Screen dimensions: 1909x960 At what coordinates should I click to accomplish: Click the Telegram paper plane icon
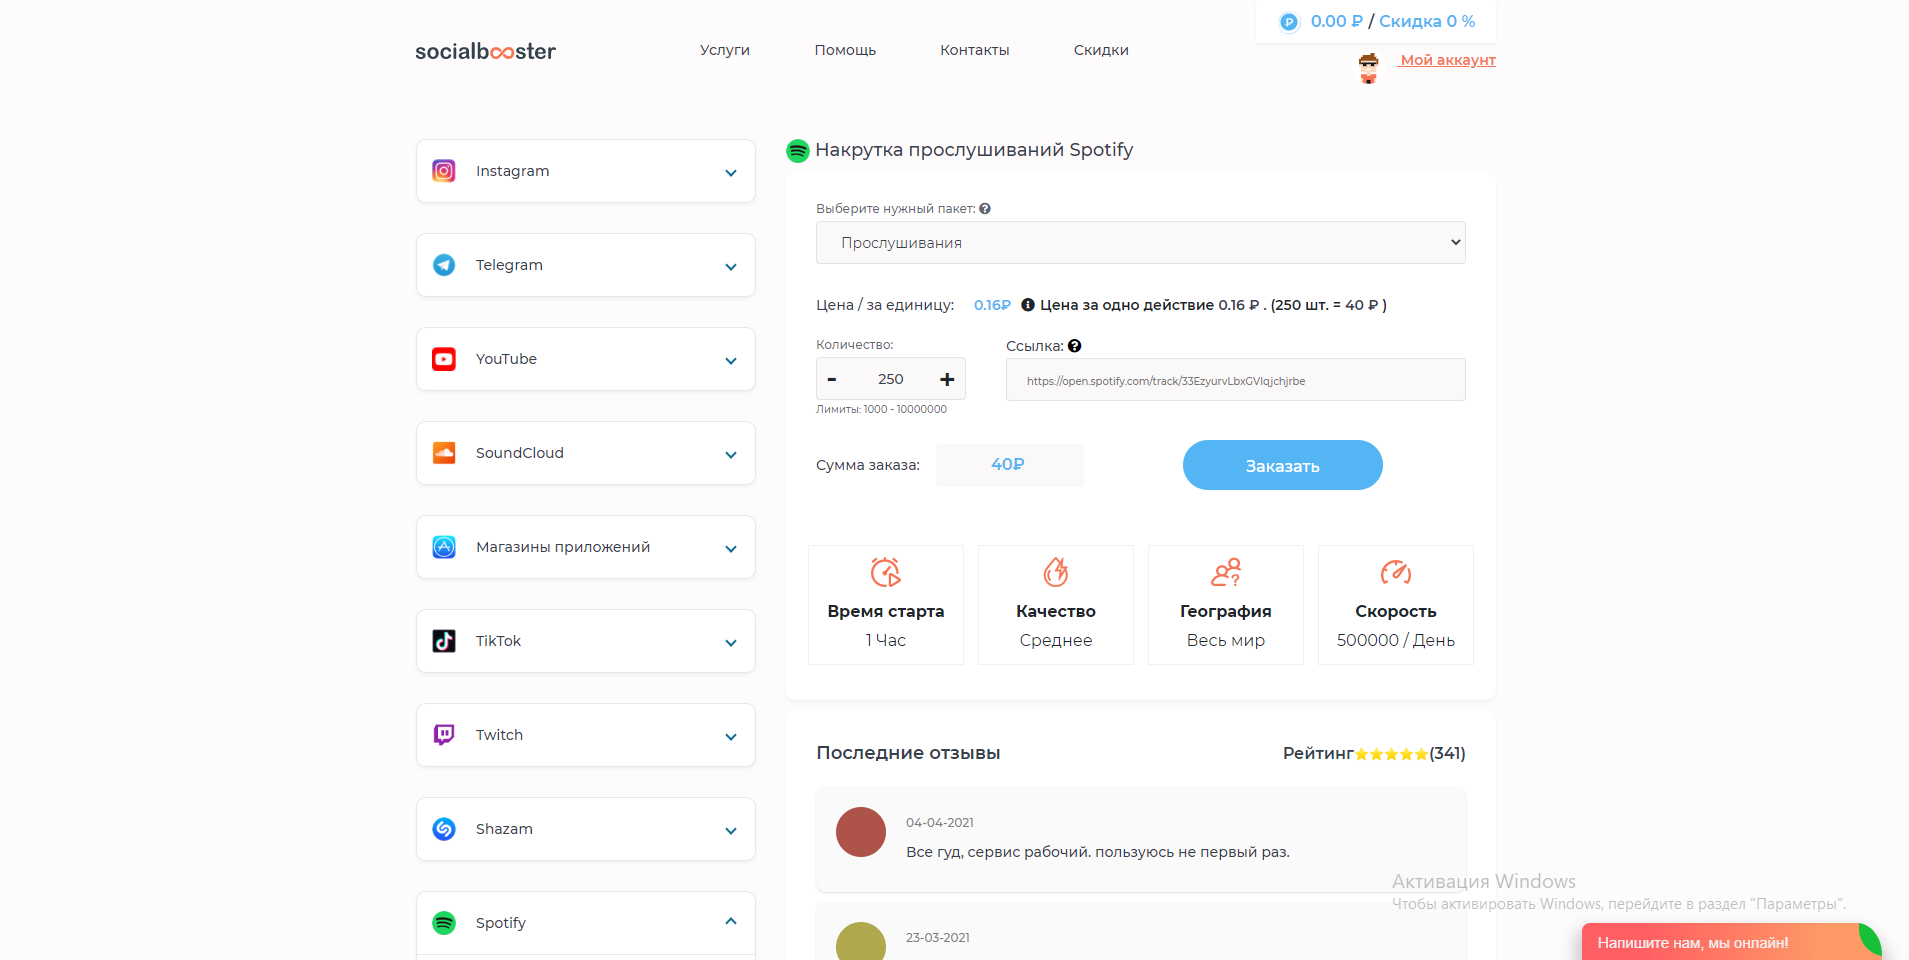tap(444, 265)
